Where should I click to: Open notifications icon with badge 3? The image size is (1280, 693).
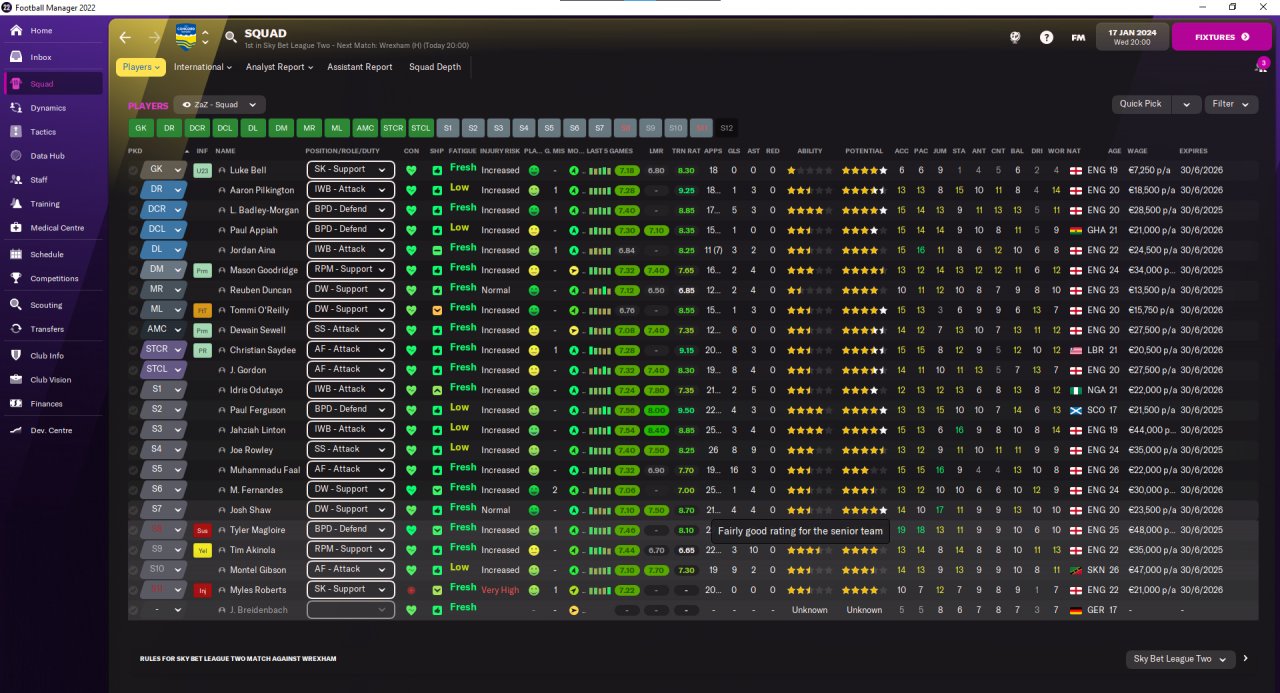(1261, 66)
